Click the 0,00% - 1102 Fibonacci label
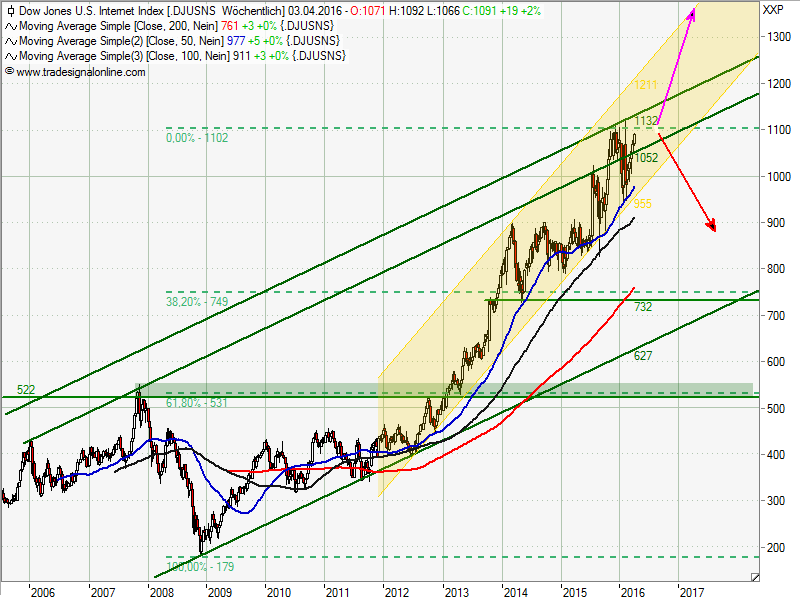Viewport: 800px width, 600px height. [197, 138]
